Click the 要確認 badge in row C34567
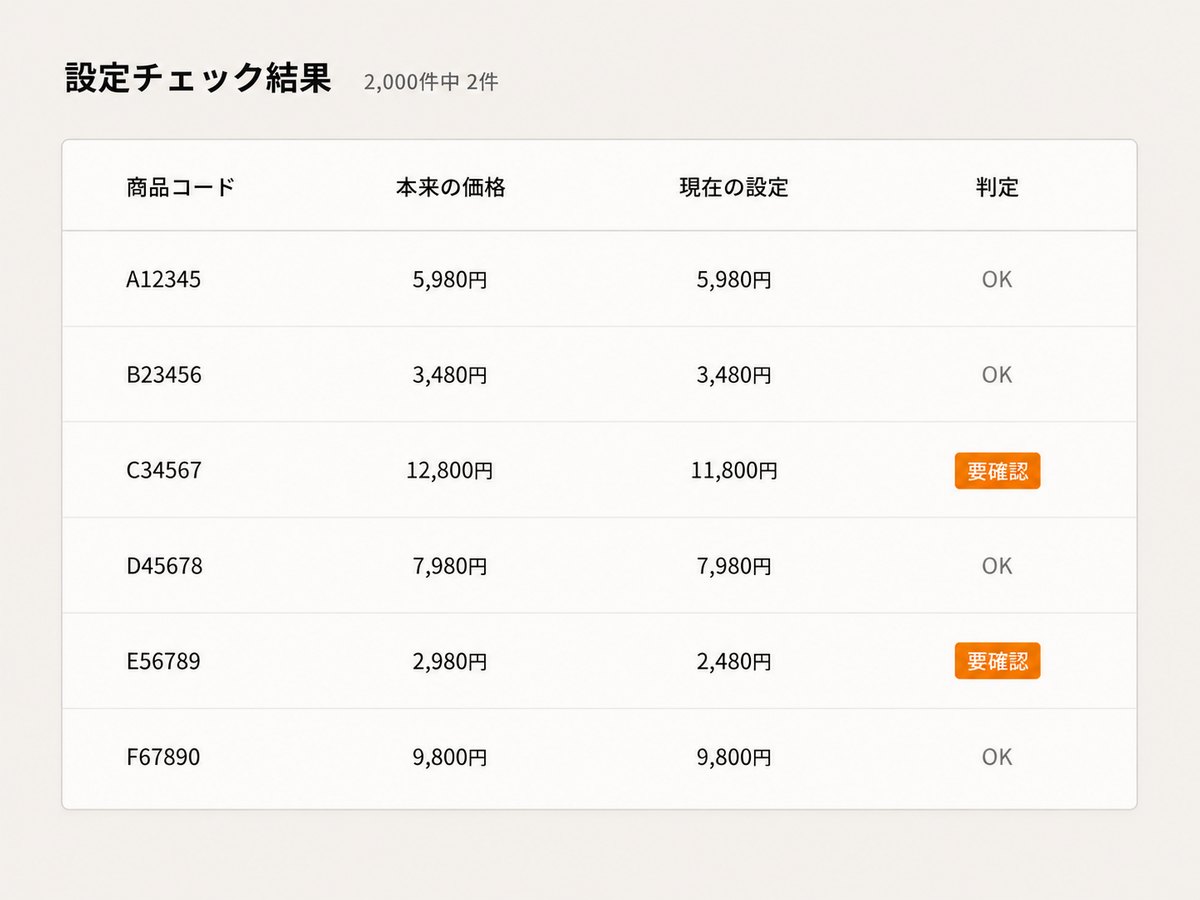Screen dimensions: 1200x900 click(997, 470)
